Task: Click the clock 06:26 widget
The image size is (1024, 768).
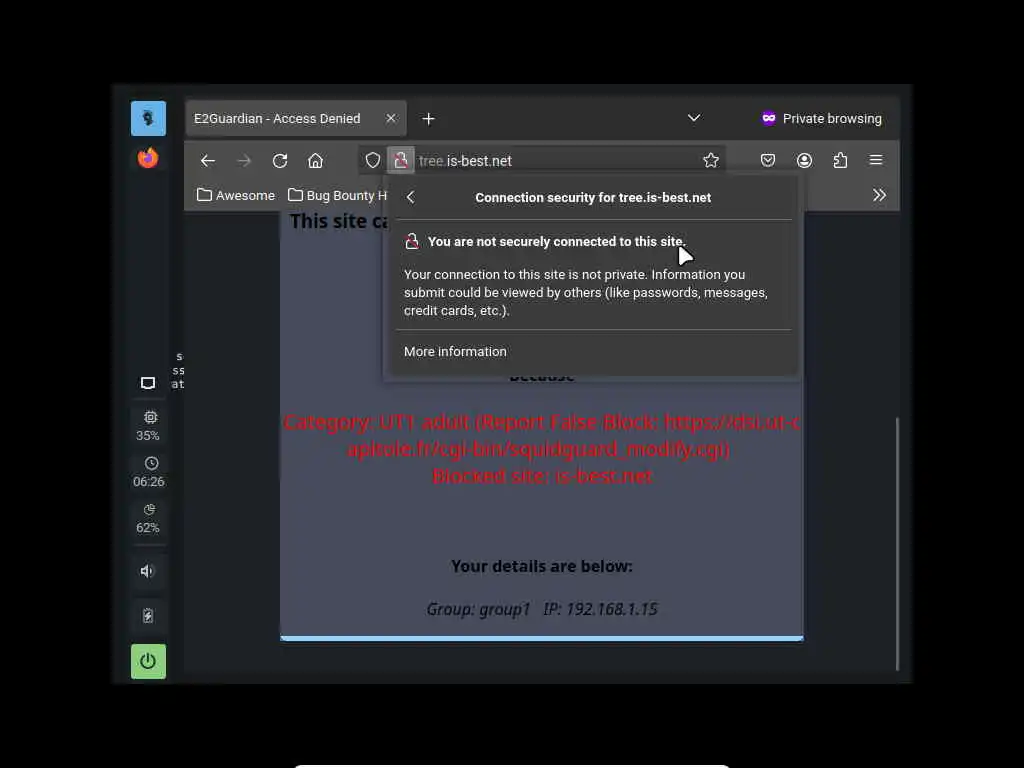Action: coord(148,472)
